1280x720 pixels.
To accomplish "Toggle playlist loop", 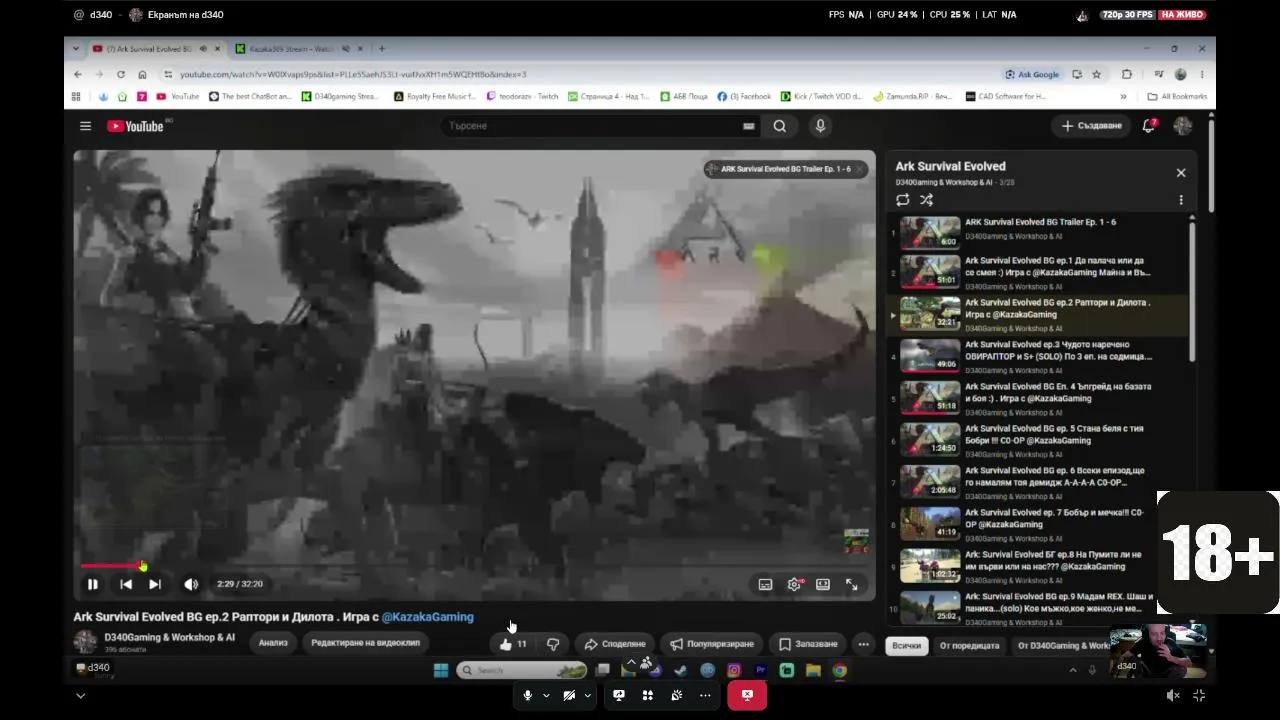I will (903, 200).
